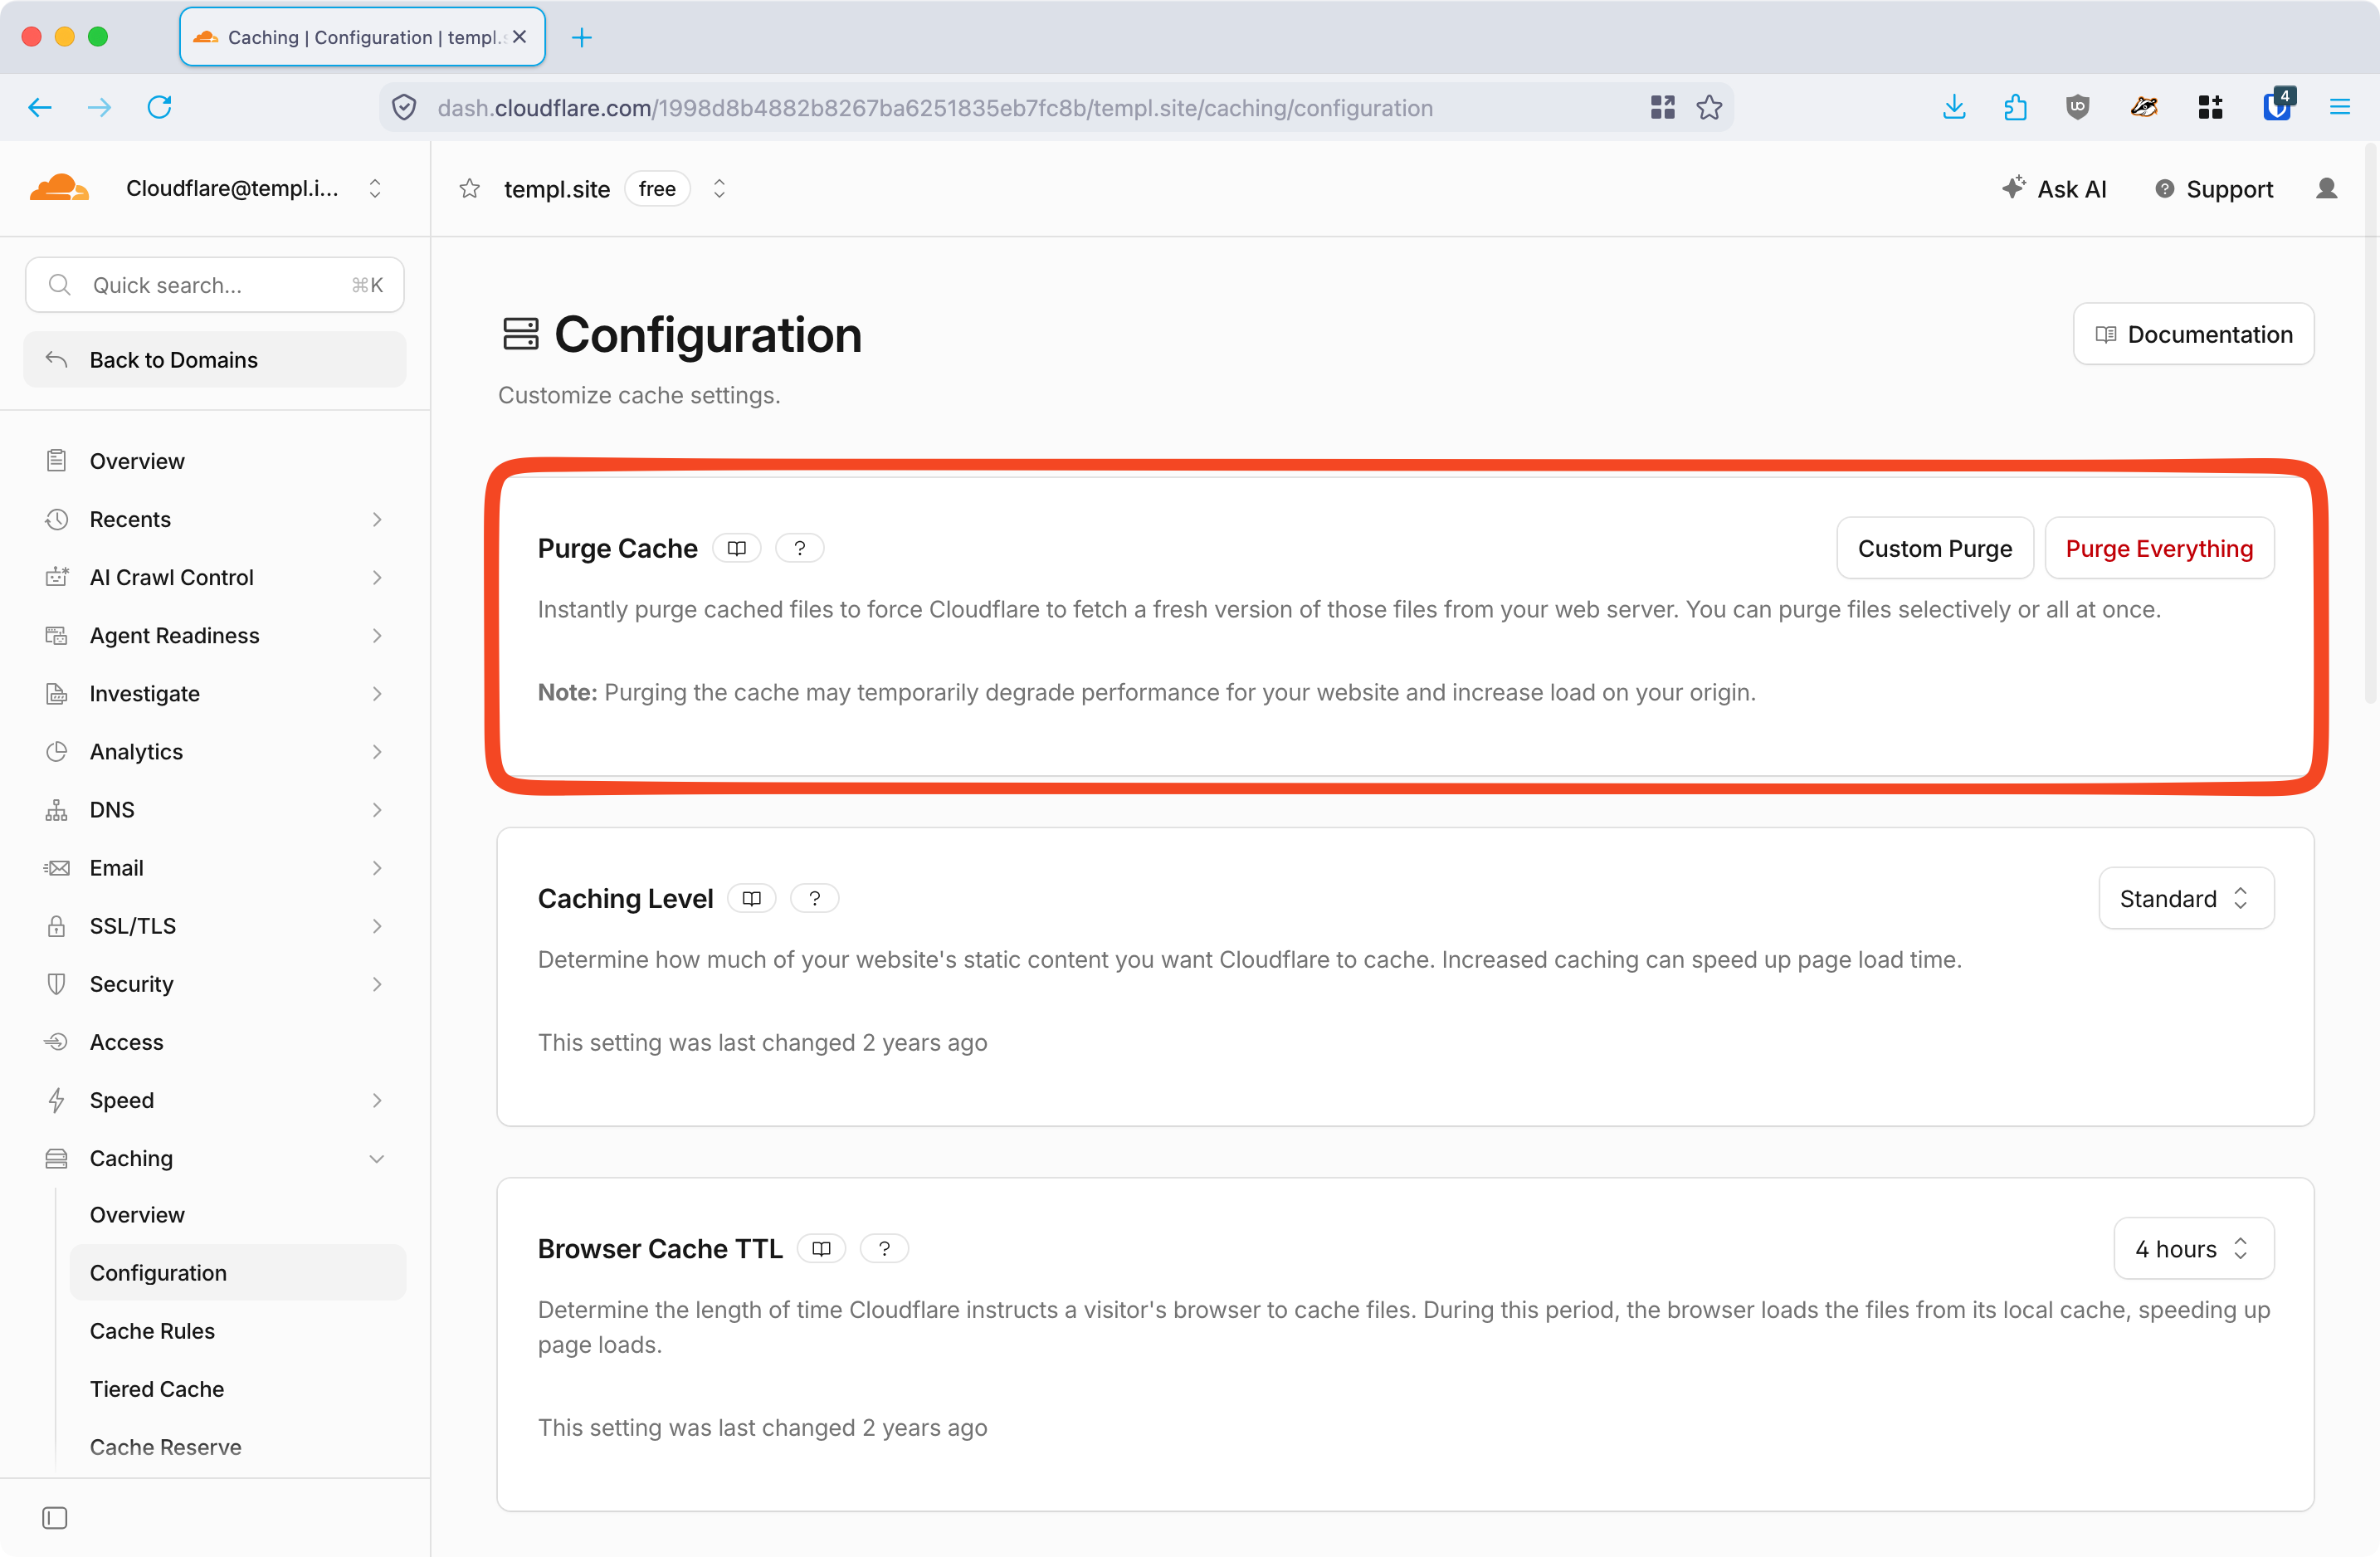Open Speed sidebar section
Screen dimensions: 2380x1557
click(215, 1099)
